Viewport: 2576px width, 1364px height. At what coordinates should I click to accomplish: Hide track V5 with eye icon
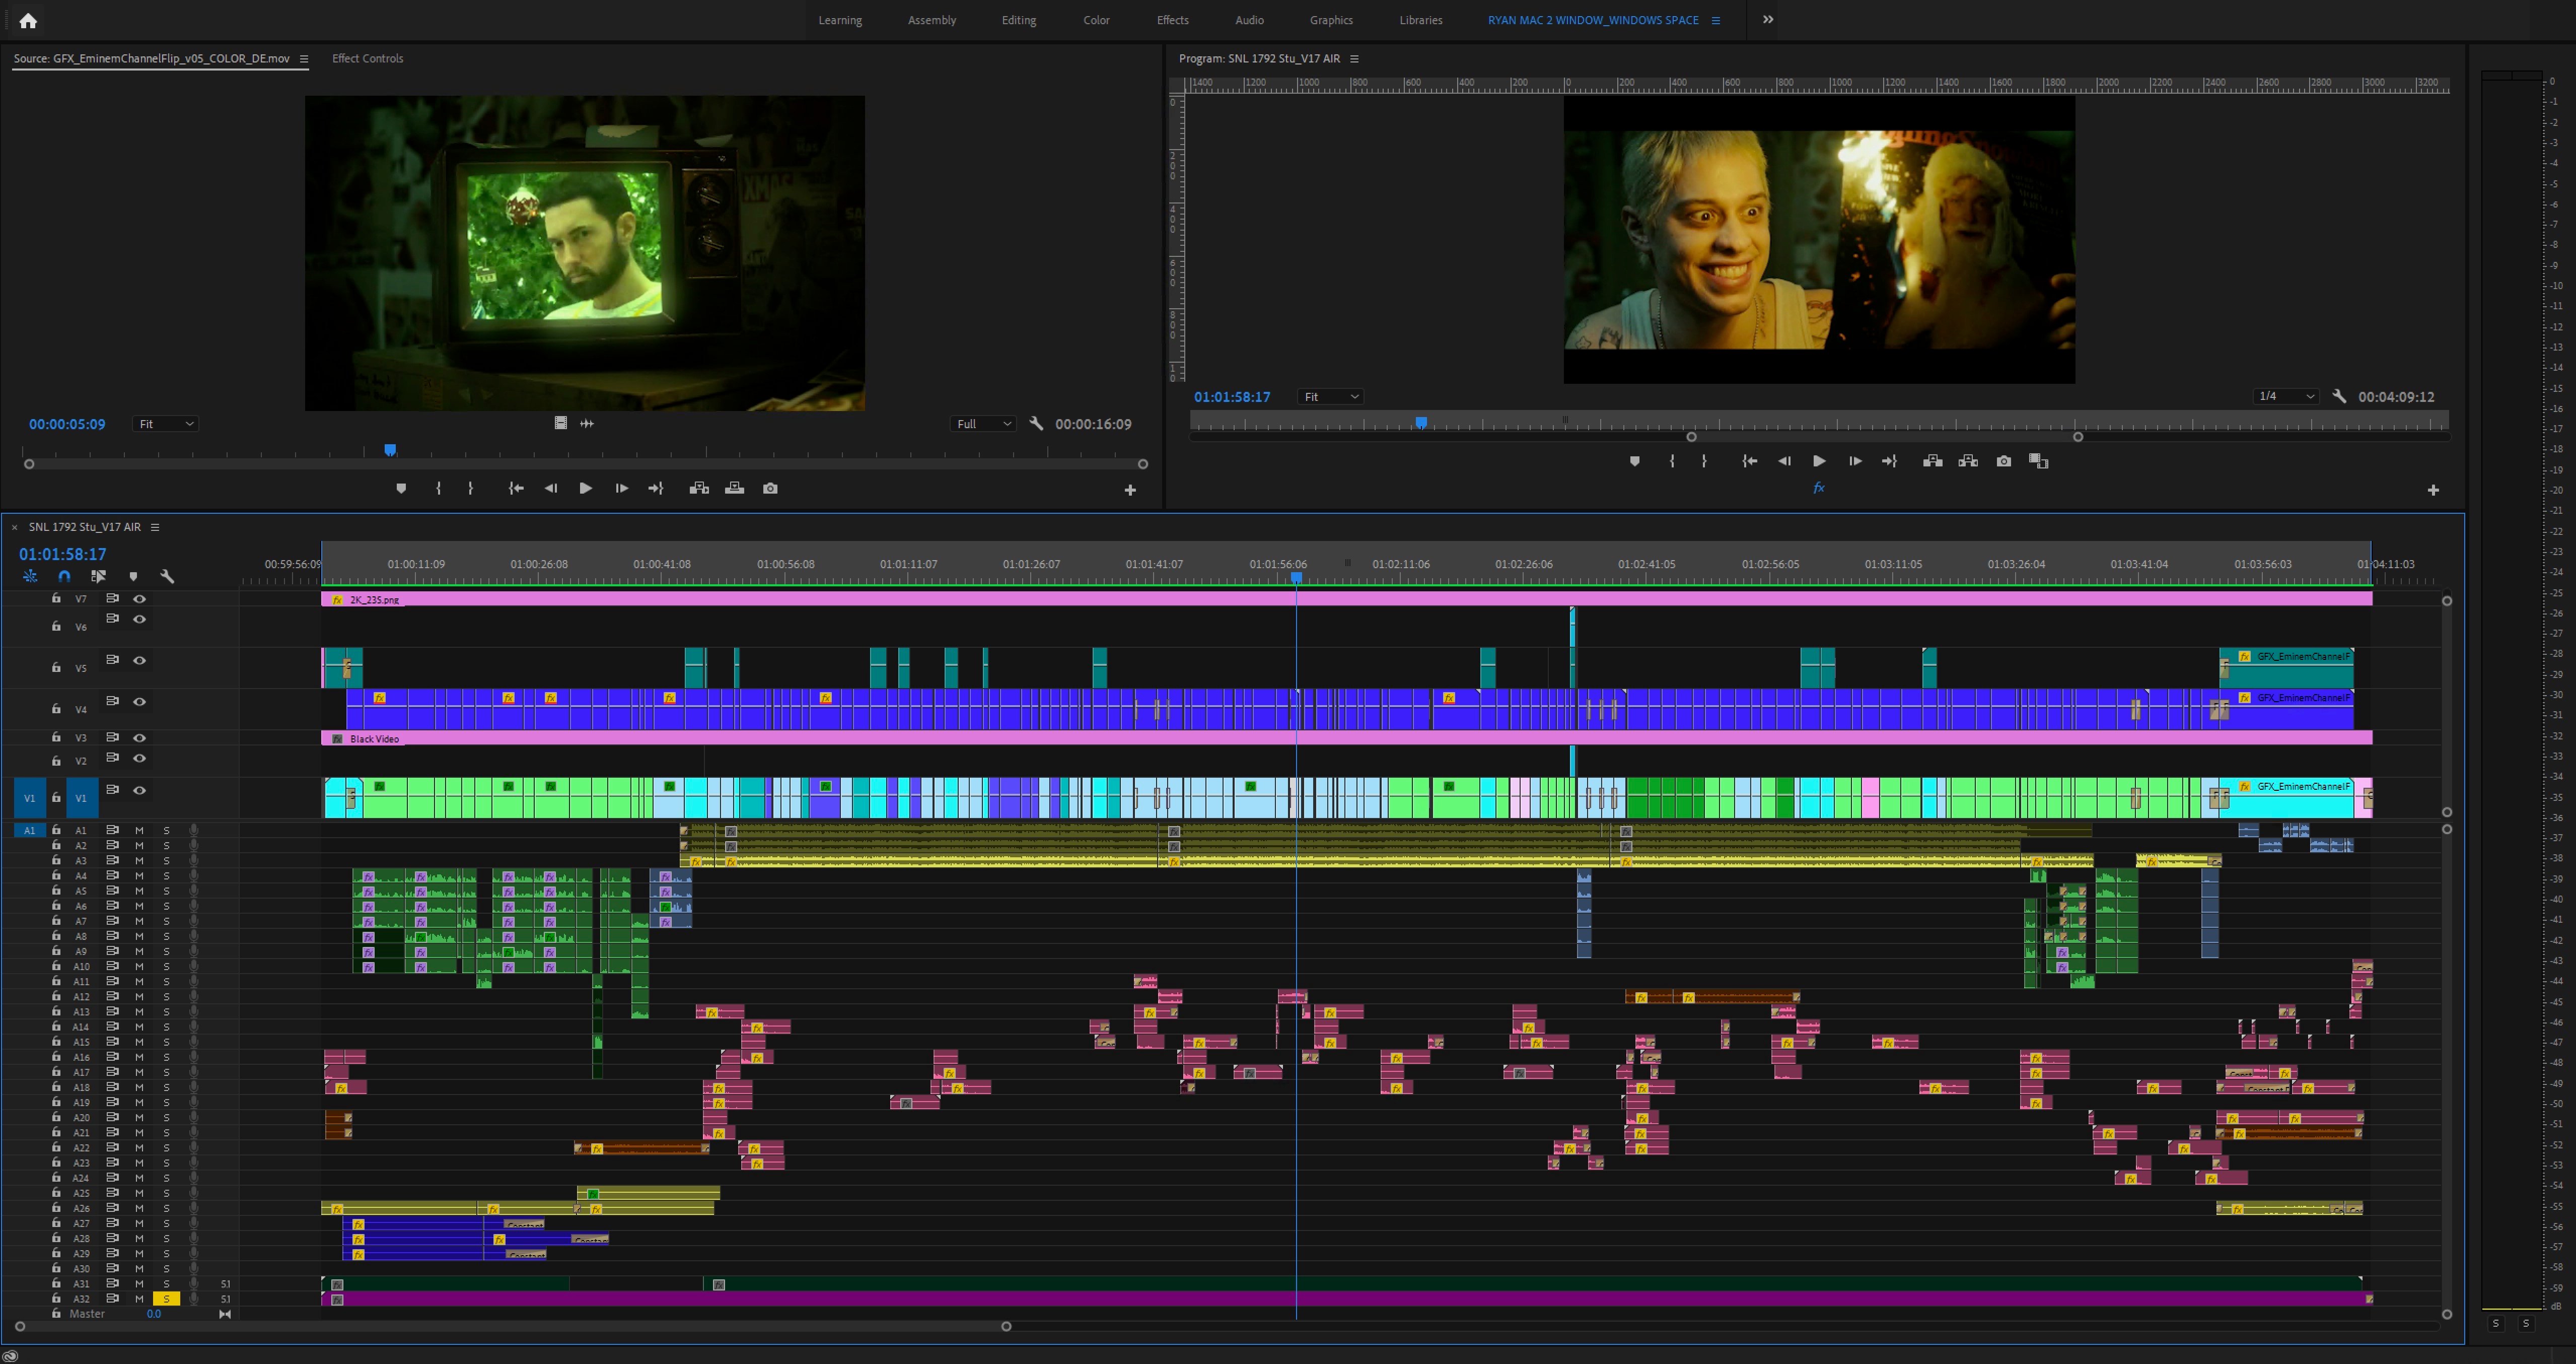pos(140,660)
